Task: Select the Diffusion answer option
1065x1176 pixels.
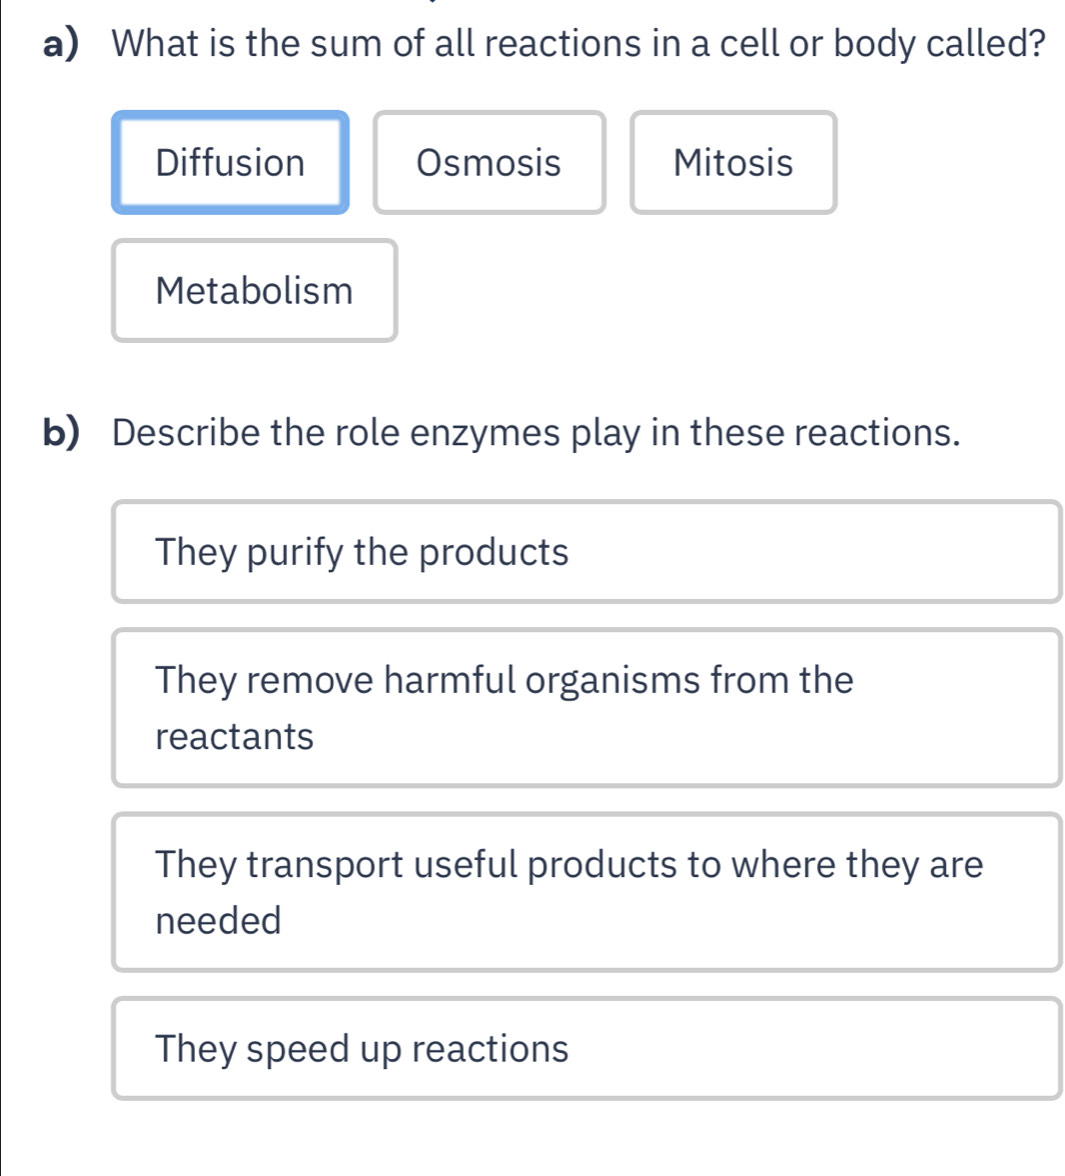Action: [x=230, y=163]
